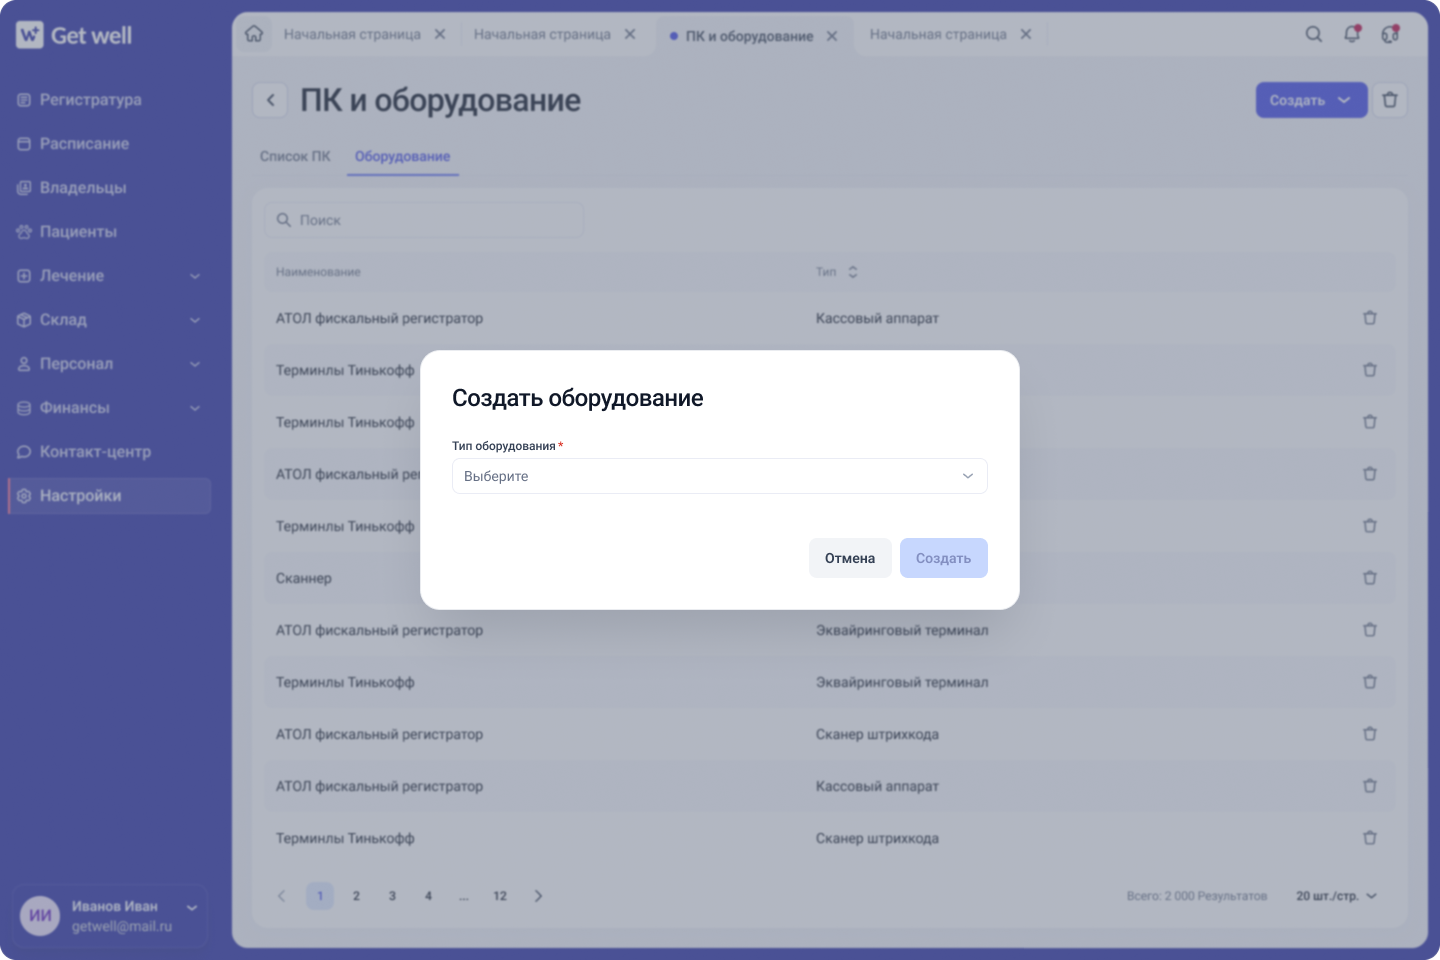Delete the last АТОЛ Кассовый аппарат row
Screen dimensions: 1440x960
1370,786
